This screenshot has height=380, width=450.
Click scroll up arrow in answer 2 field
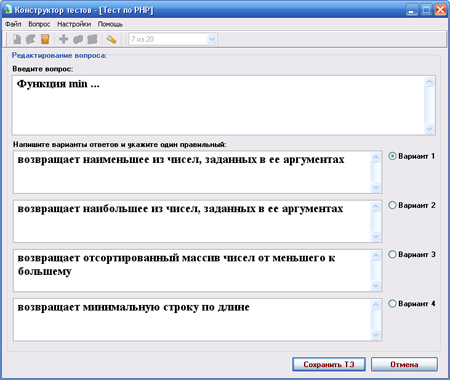[x=376, y=207]
